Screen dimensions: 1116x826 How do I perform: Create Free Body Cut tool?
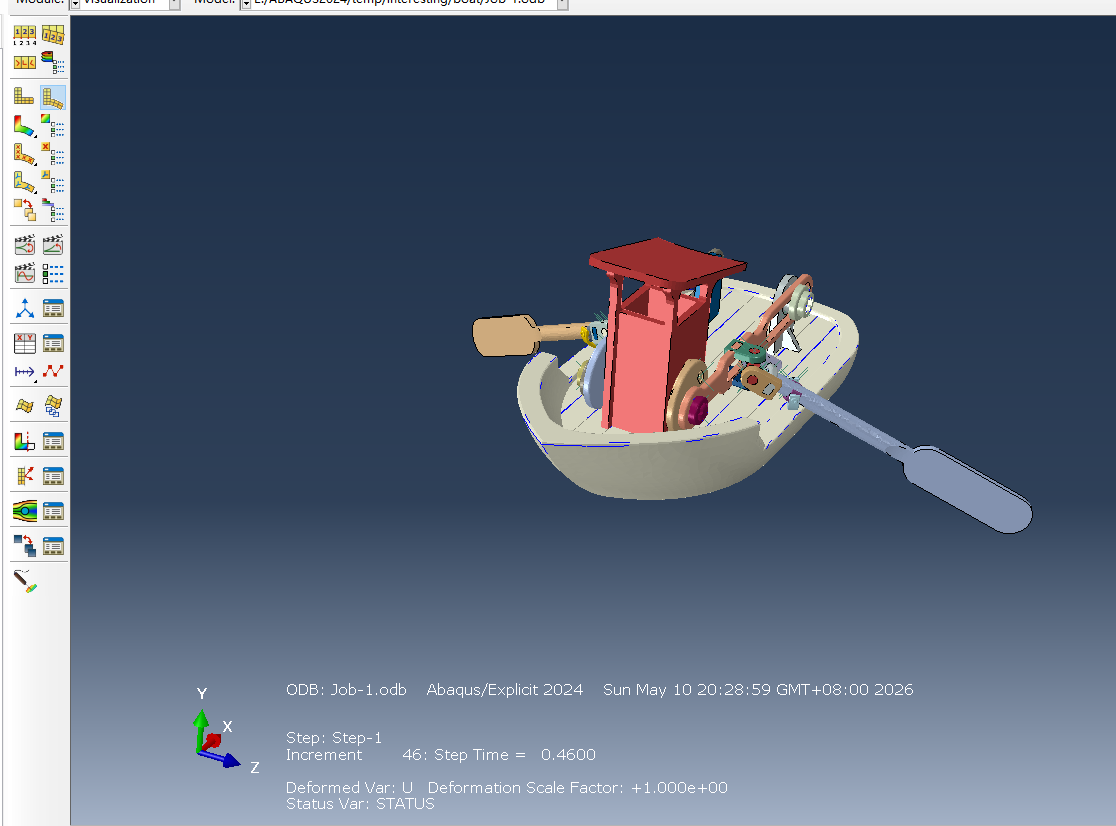click(x=24, y=476)
